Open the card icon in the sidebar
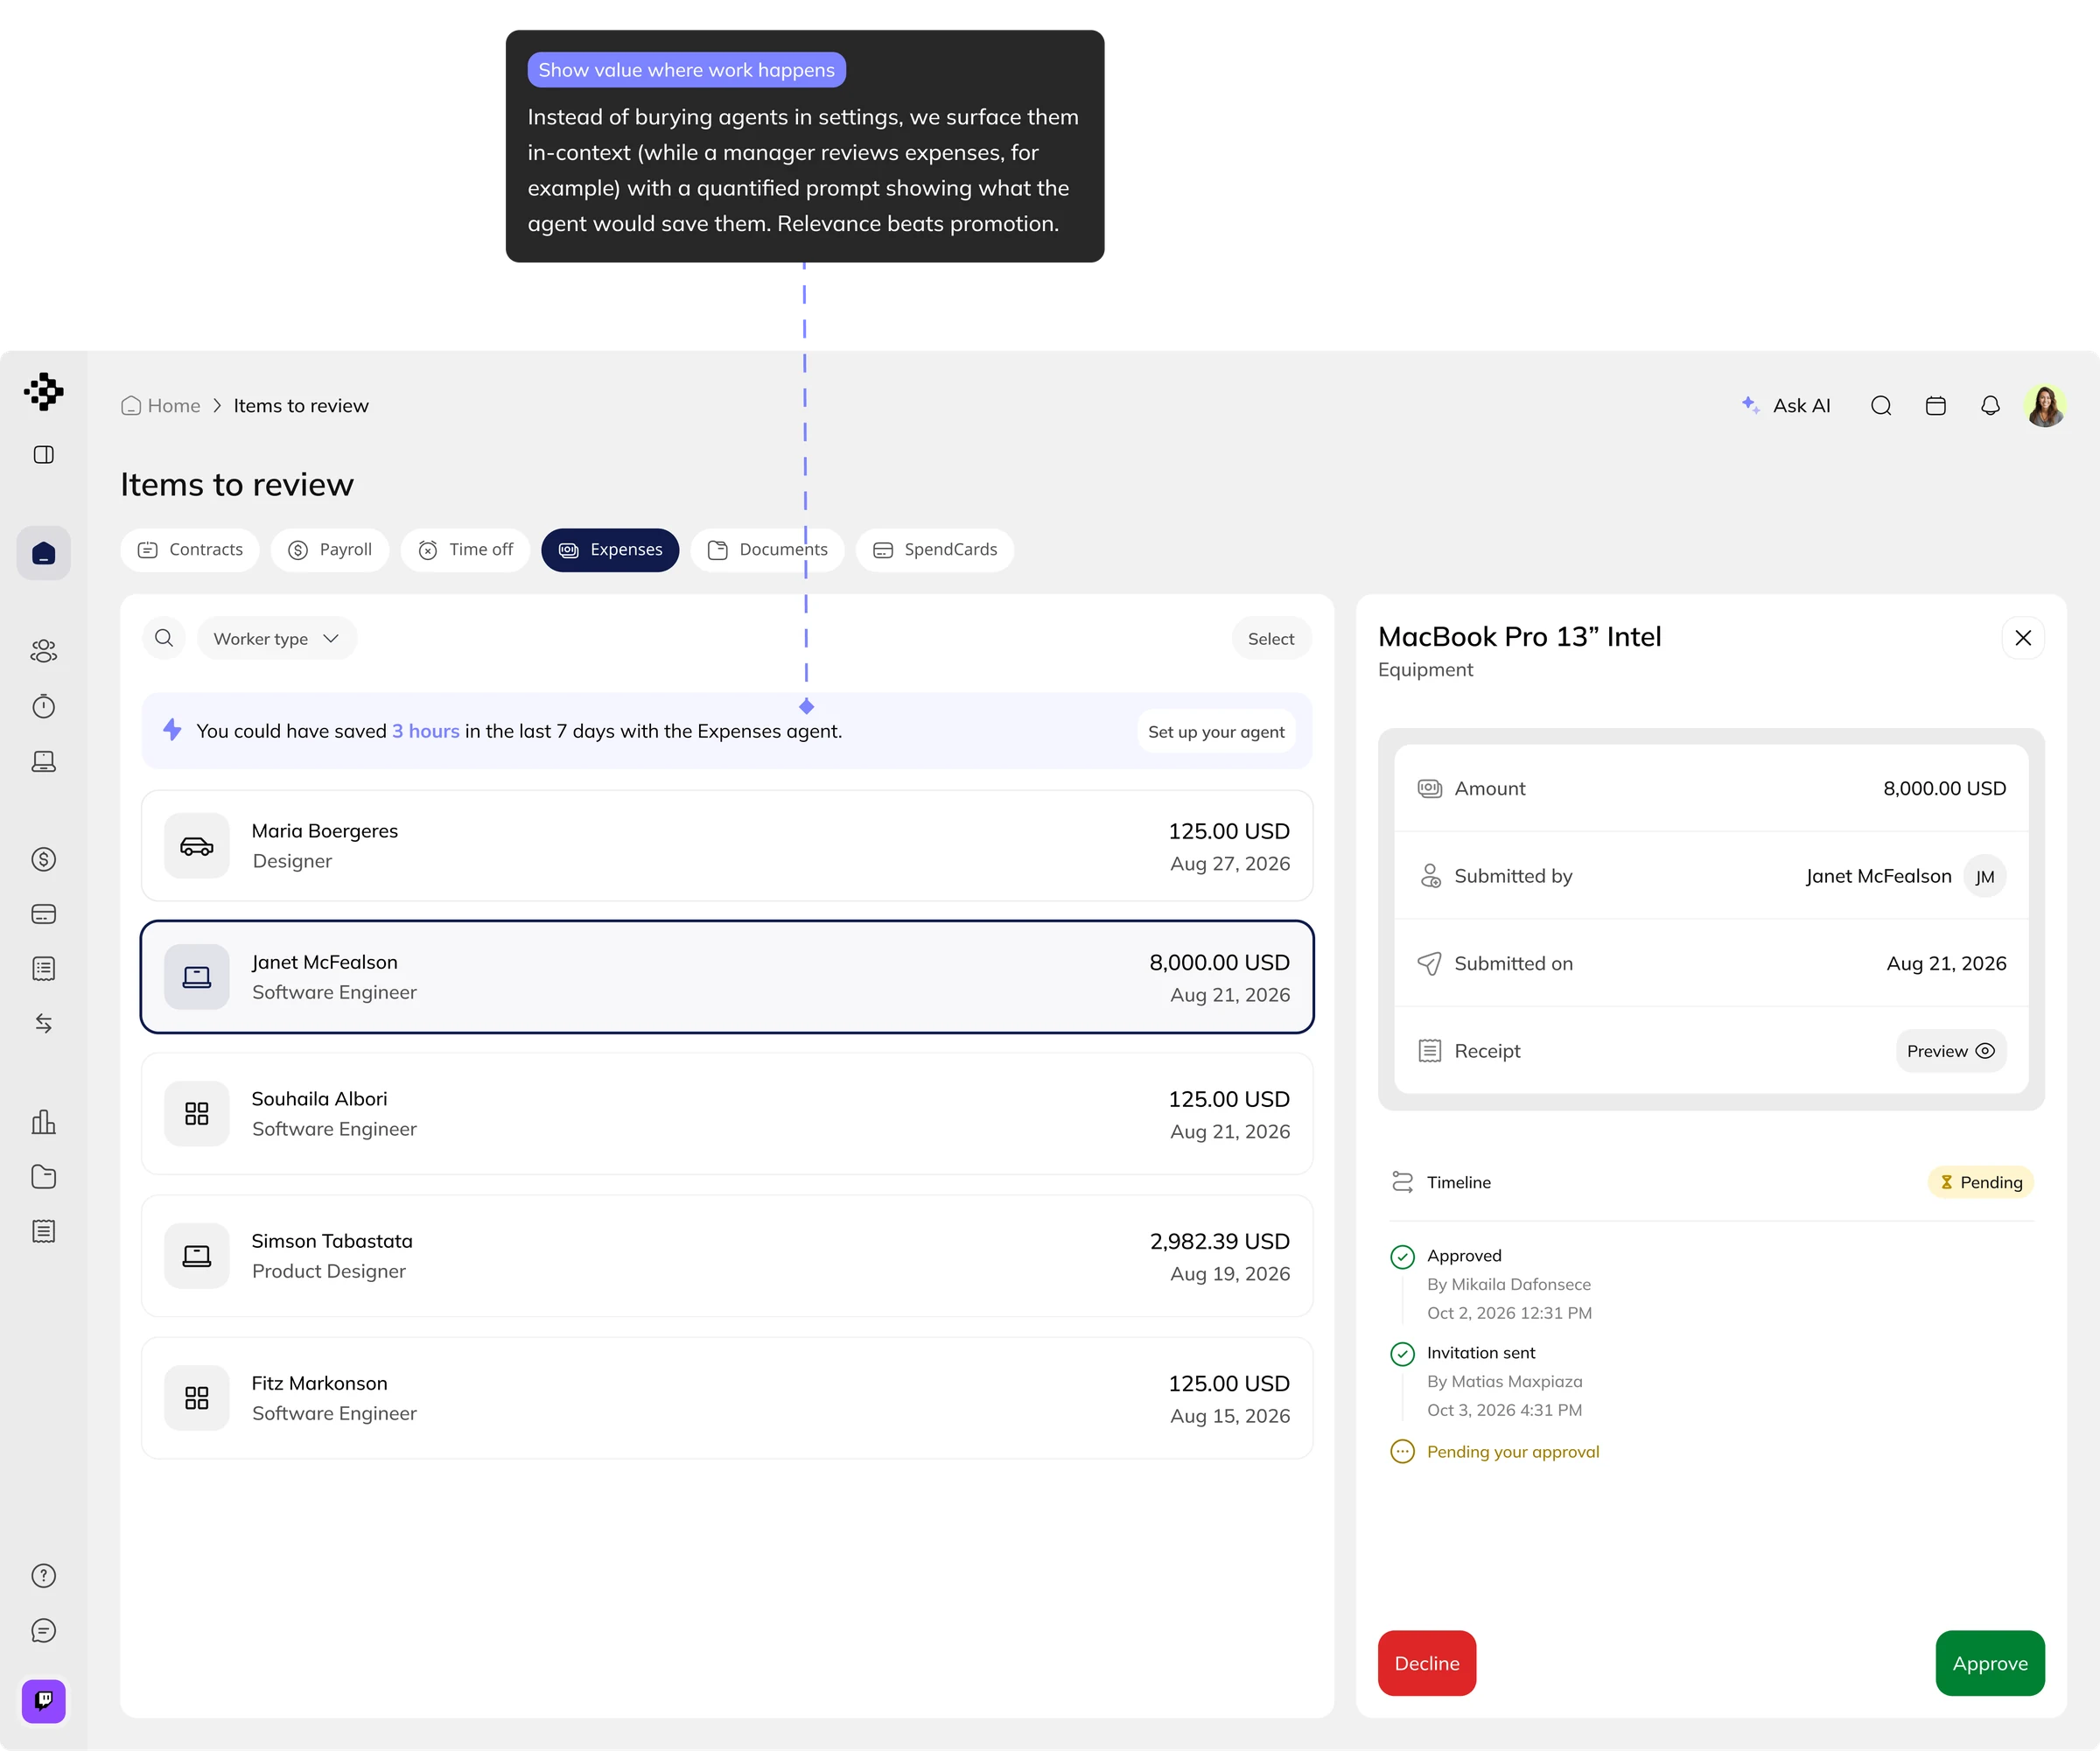Screen dimensions: 2100x1751 click(43, 914)
